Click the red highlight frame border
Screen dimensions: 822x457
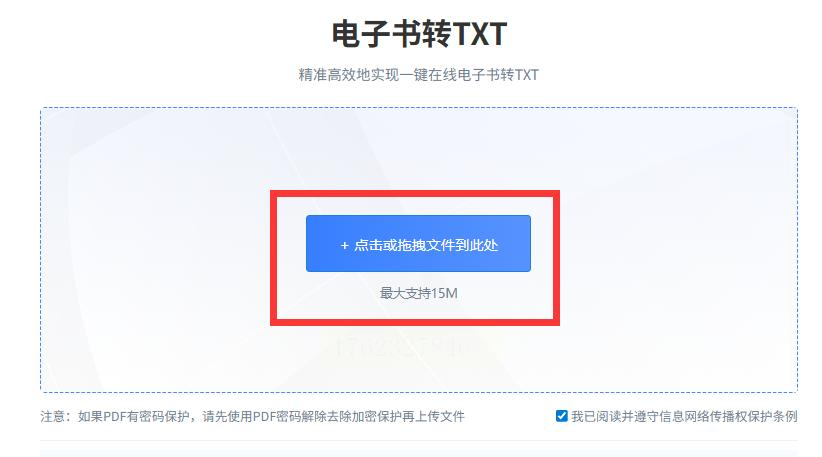click(415, 193)
